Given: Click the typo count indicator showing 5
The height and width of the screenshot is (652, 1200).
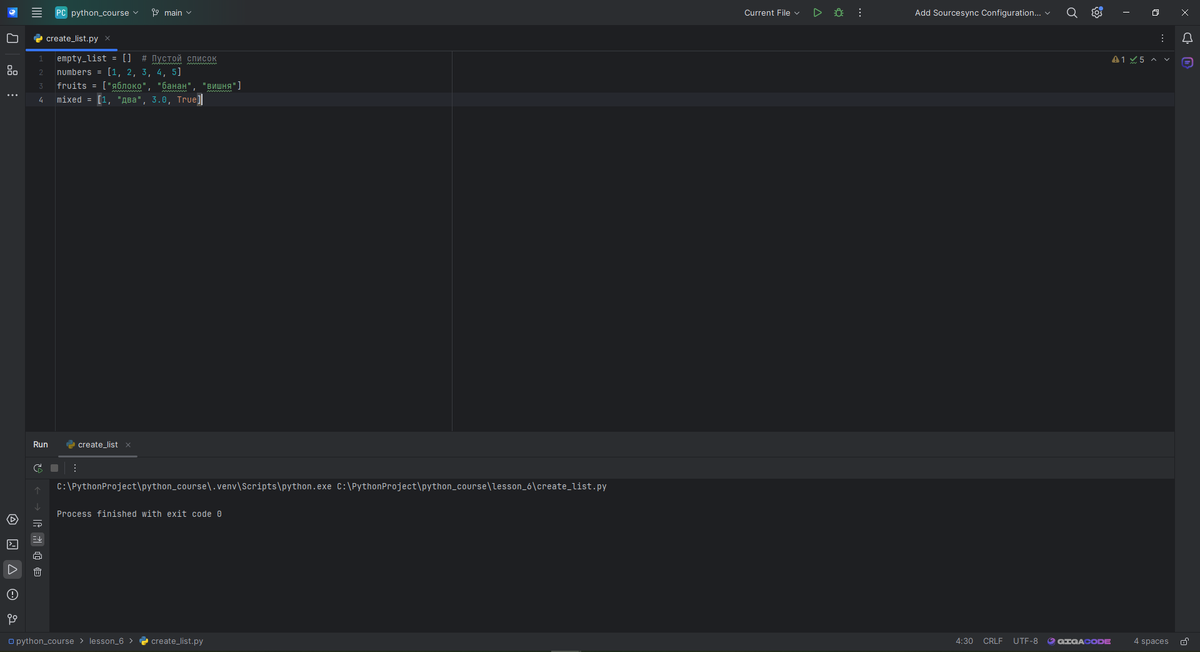Looking at the screenshot, I should (1136, 59).
